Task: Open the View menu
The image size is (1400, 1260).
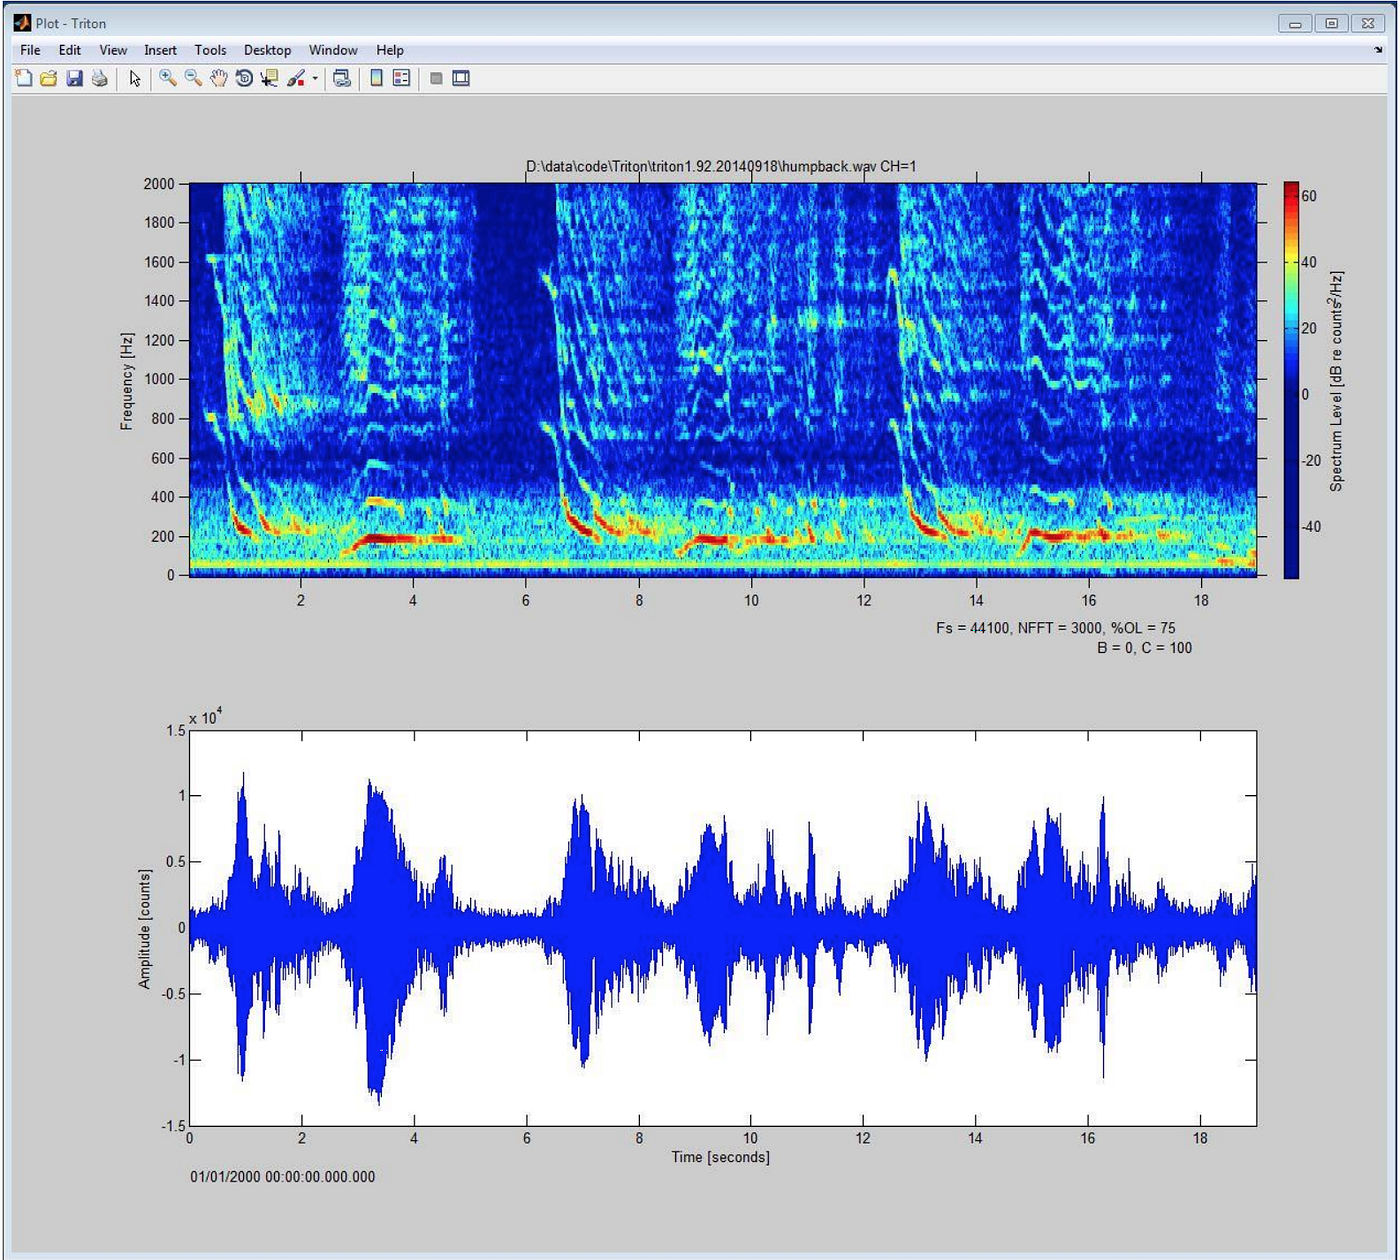Action: coord(113,50)
